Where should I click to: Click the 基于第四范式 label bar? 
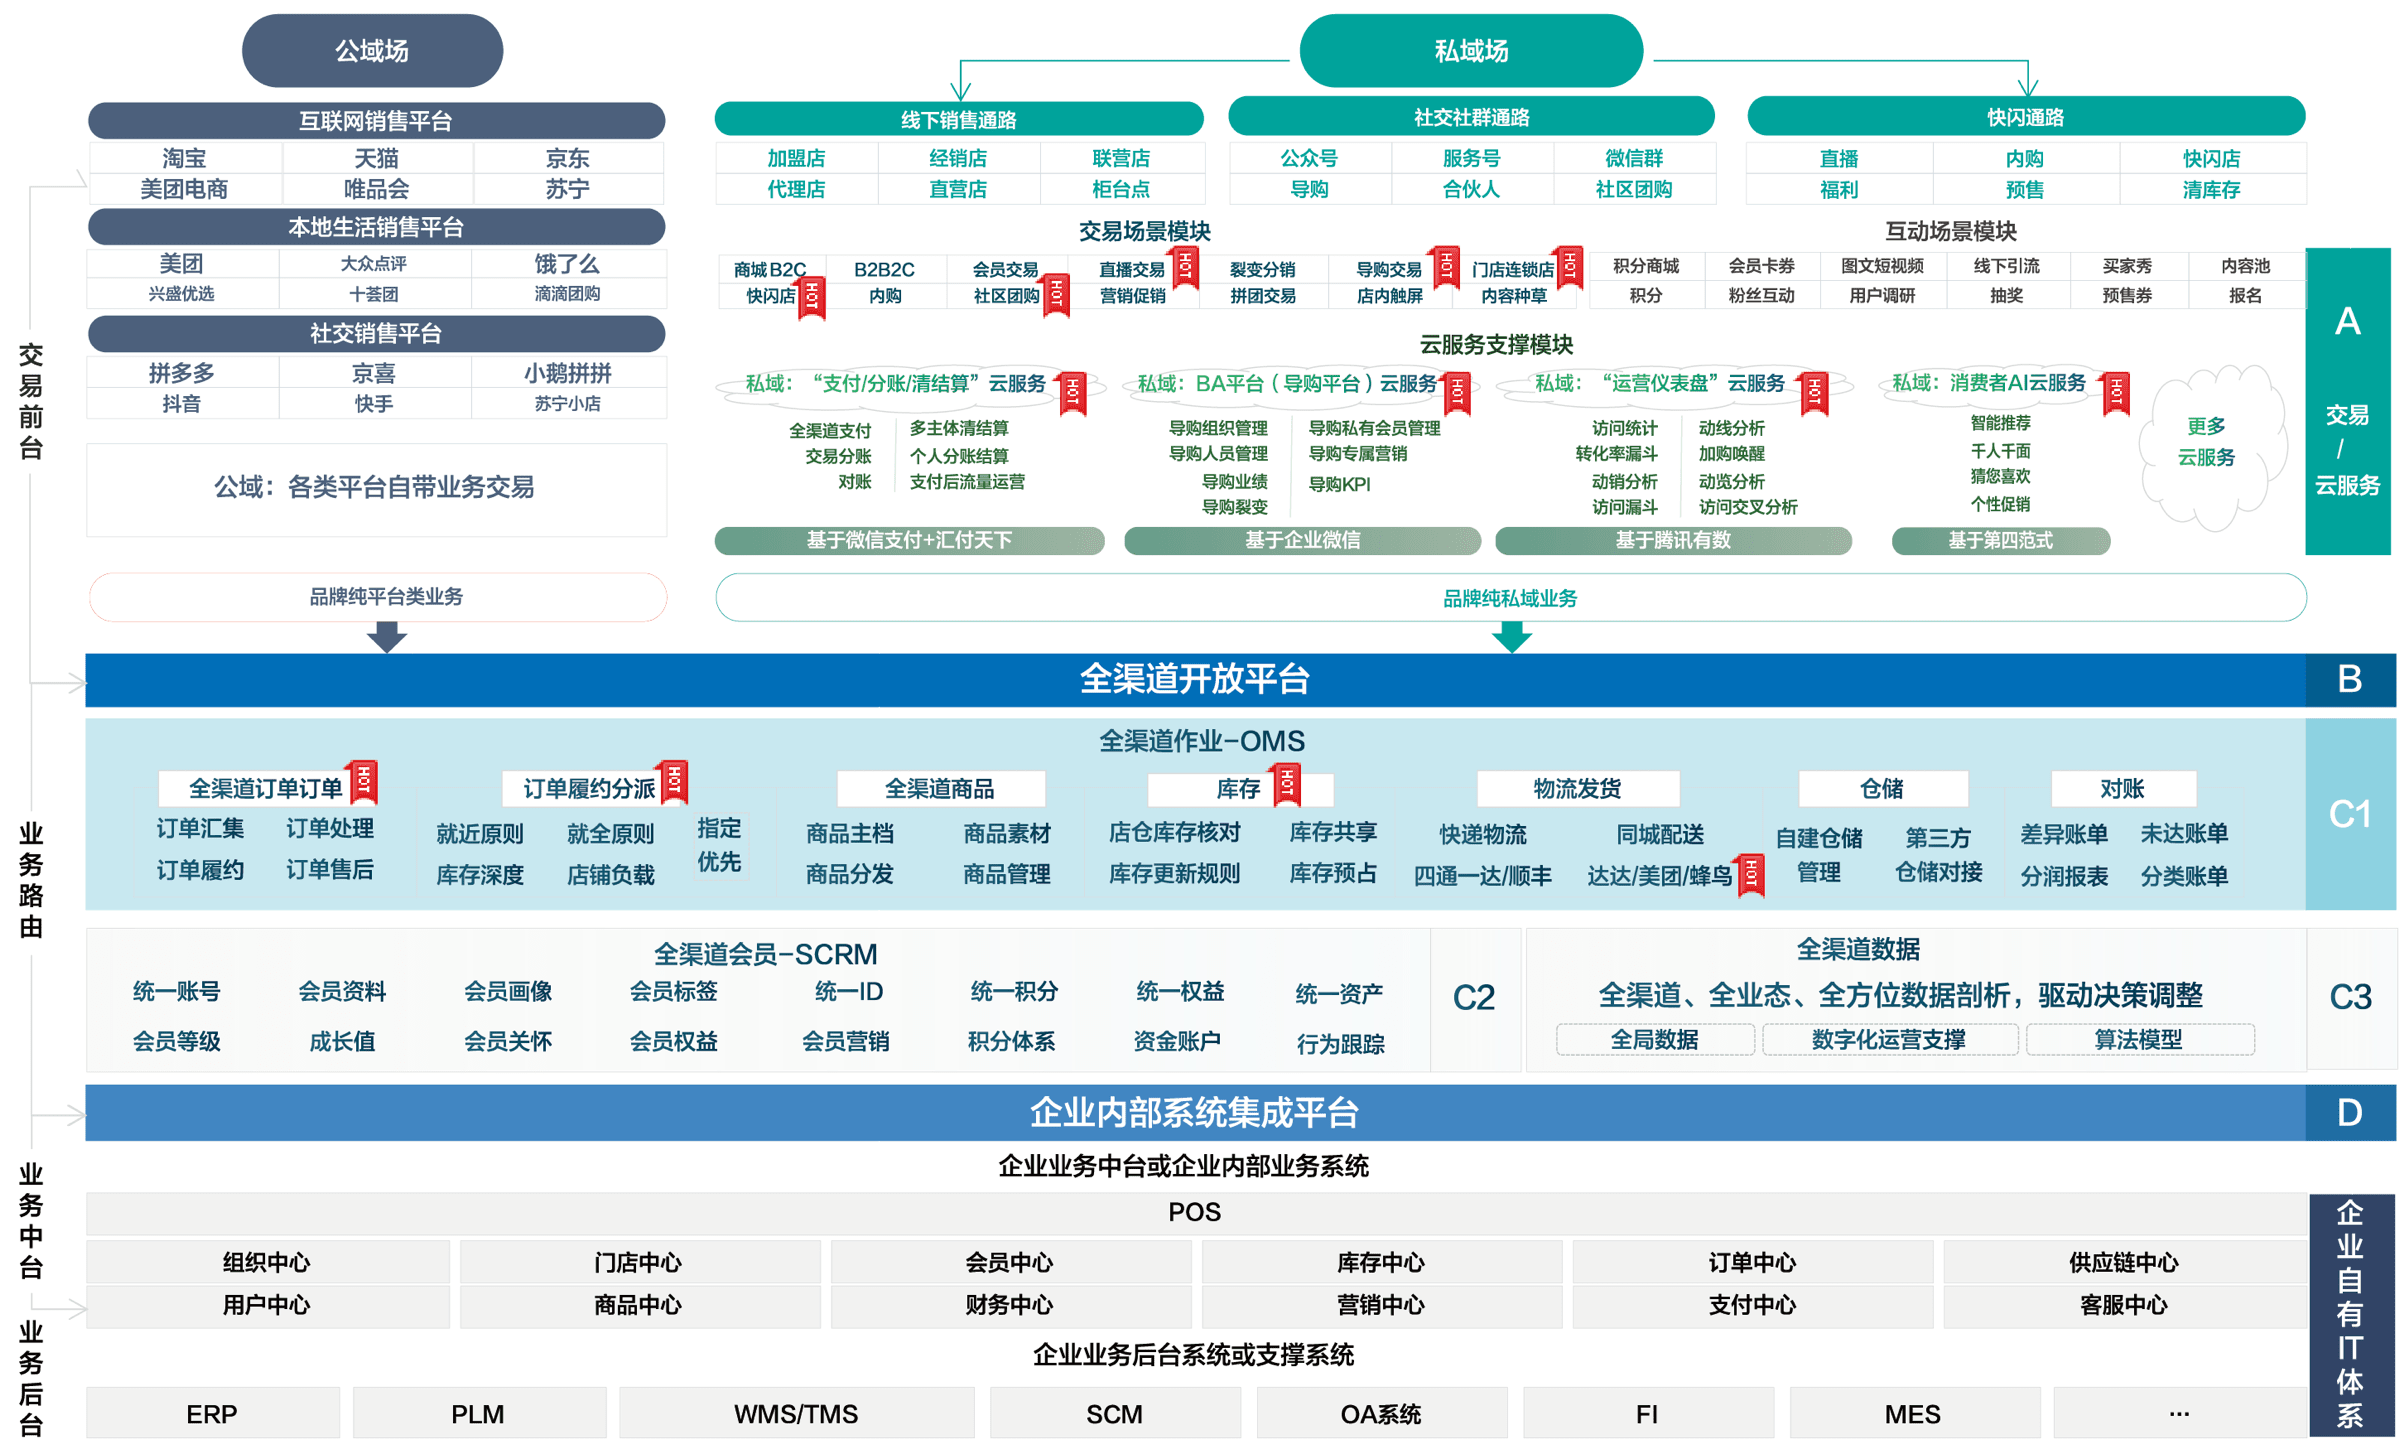[2000, 540]
